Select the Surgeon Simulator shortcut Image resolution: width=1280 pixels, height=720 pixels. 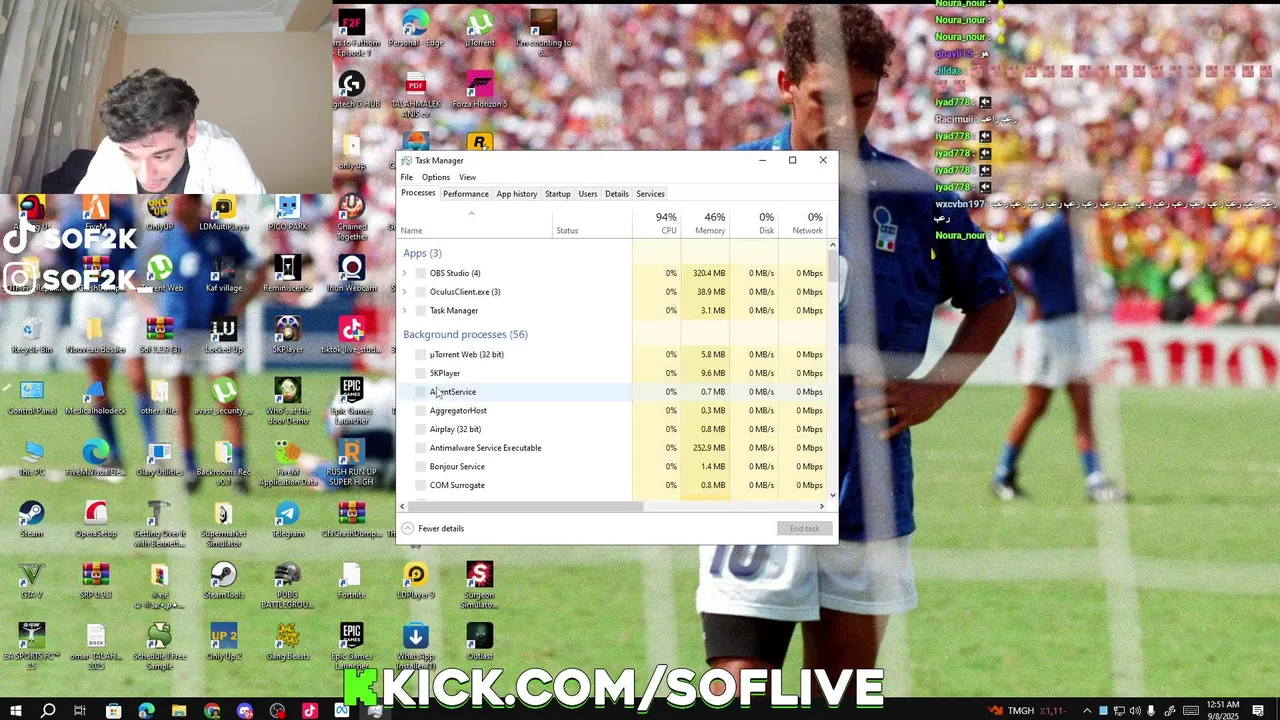click(480, 585)
